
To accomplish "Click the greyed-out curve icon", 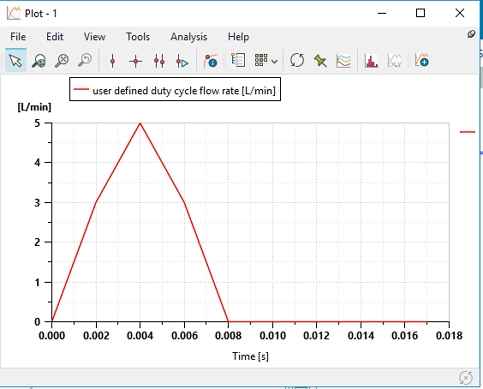I will [x=394, y=61].
